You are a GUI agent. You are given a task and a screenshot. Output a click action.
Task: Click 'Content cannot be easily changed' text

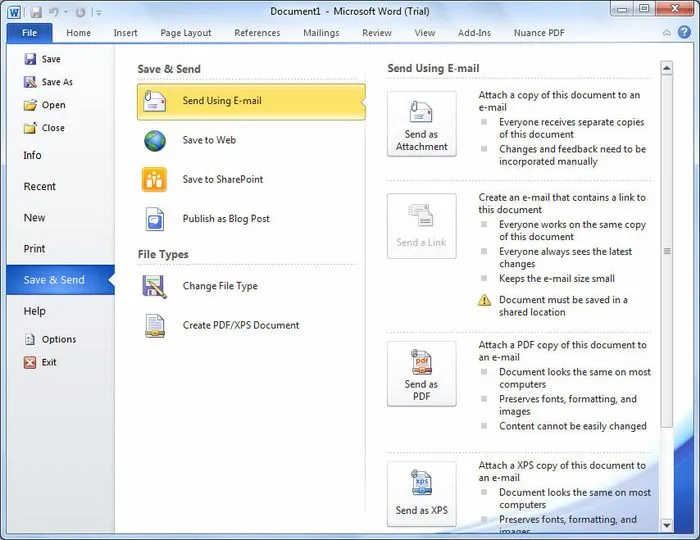pyautogui.click(x=573, y=426)
